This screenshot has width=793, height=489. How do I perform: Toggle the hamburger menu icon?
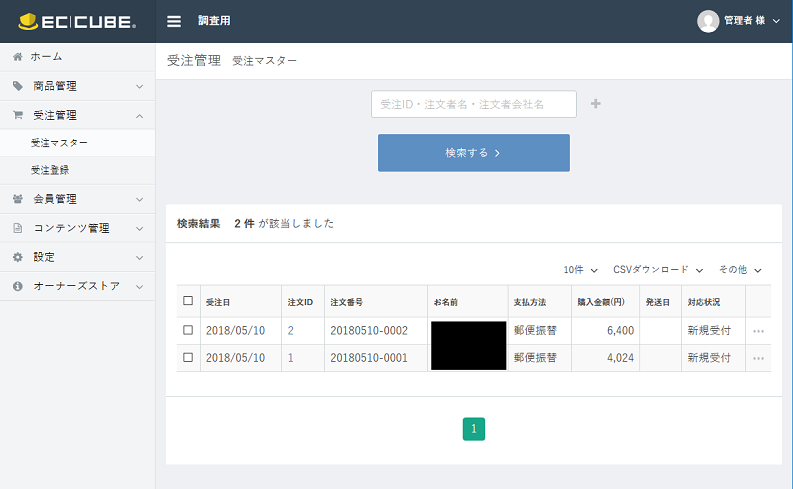point(174,21)
